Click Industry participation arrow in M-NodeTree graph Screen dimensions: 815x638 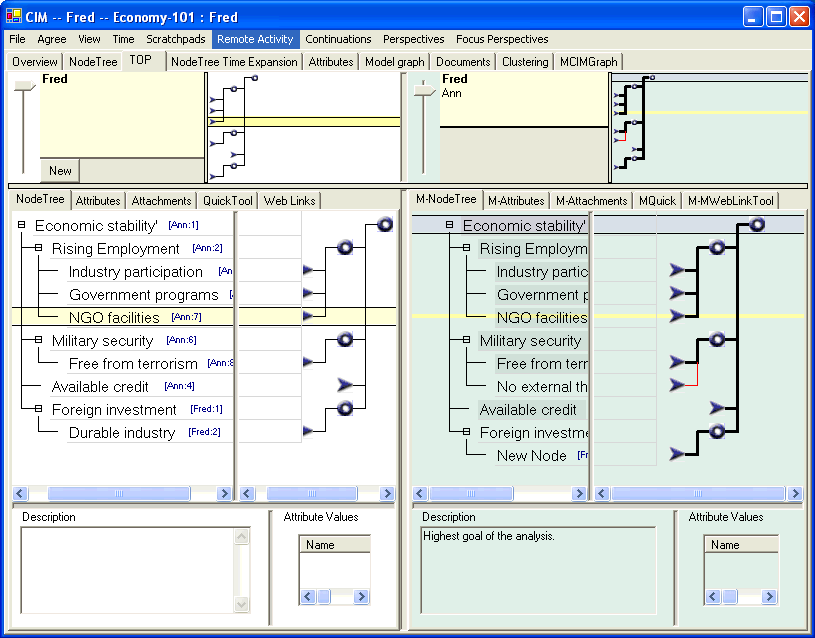pyautogui.click(x=679, y=270)
